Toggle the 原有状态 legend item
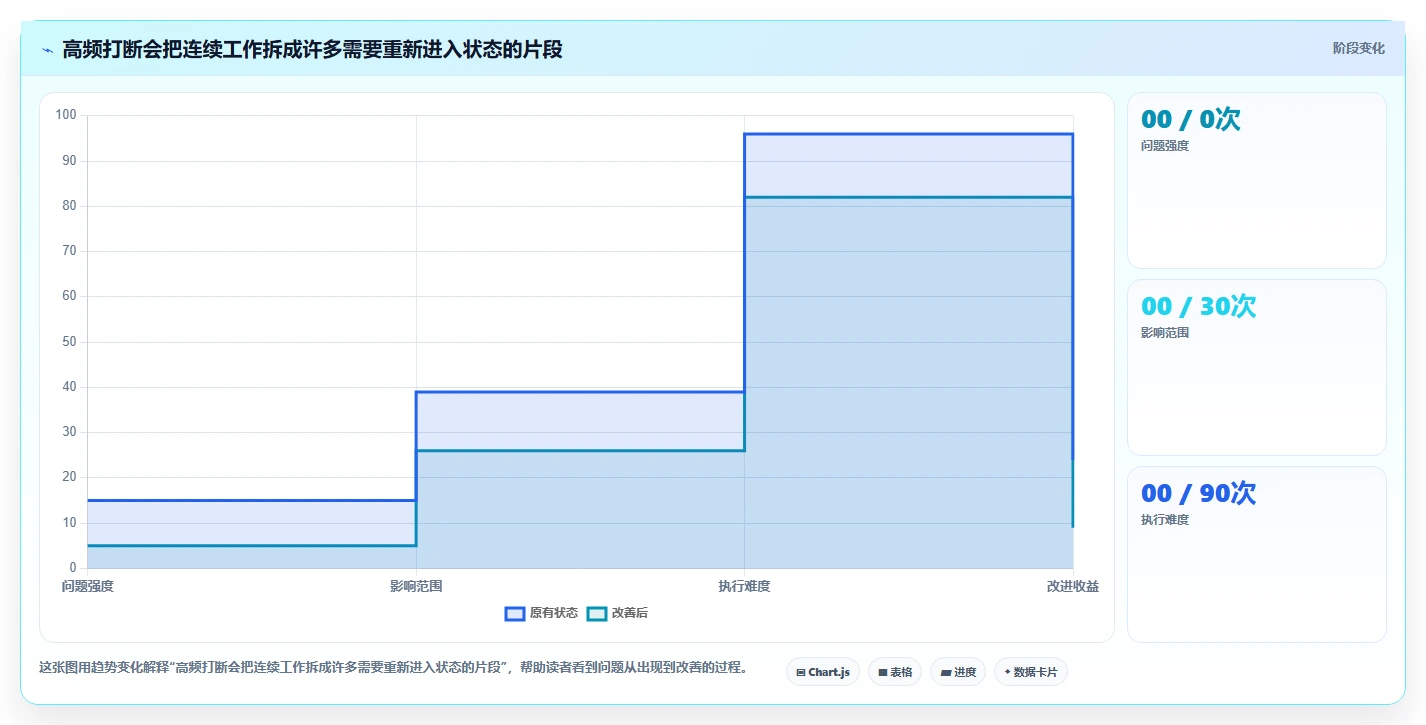Screen dimensions: 1426x725 point(541,613)
